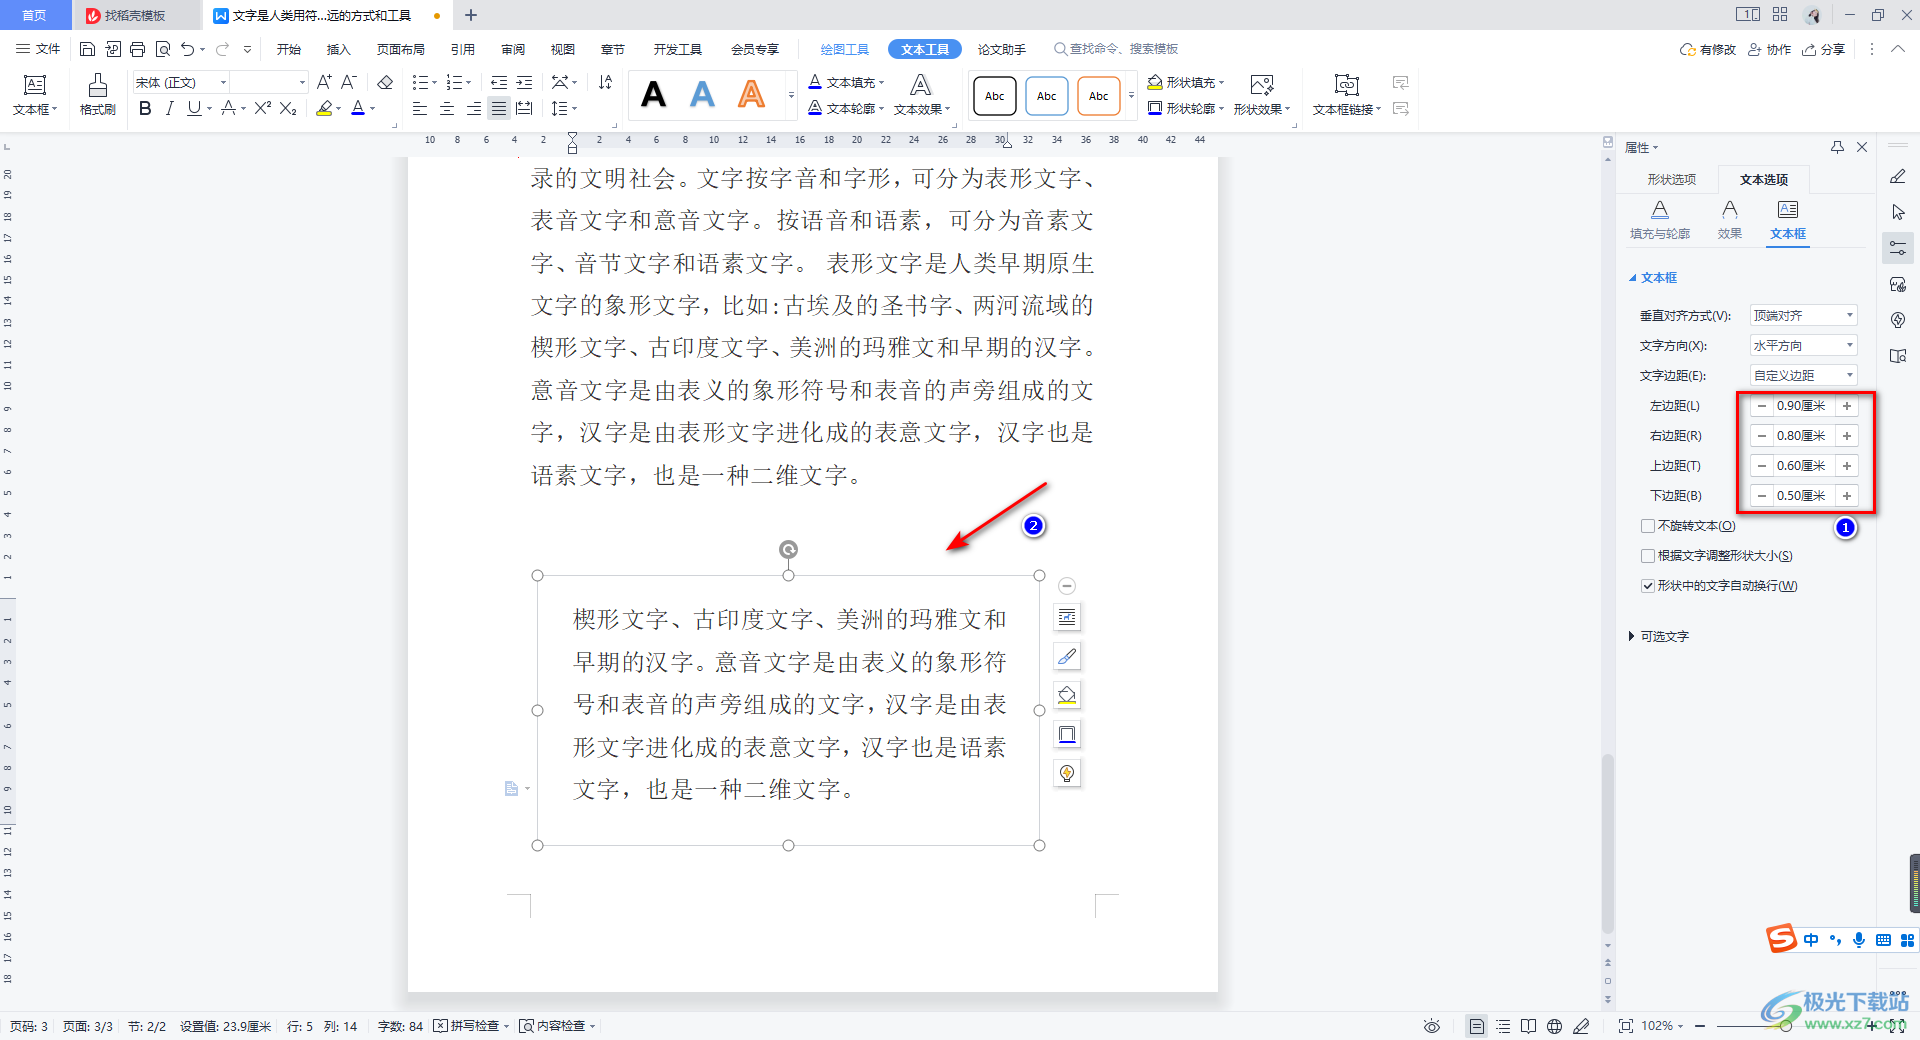
Task: Click the shape style brush icon beside text box
Action: pos(1067,656)
